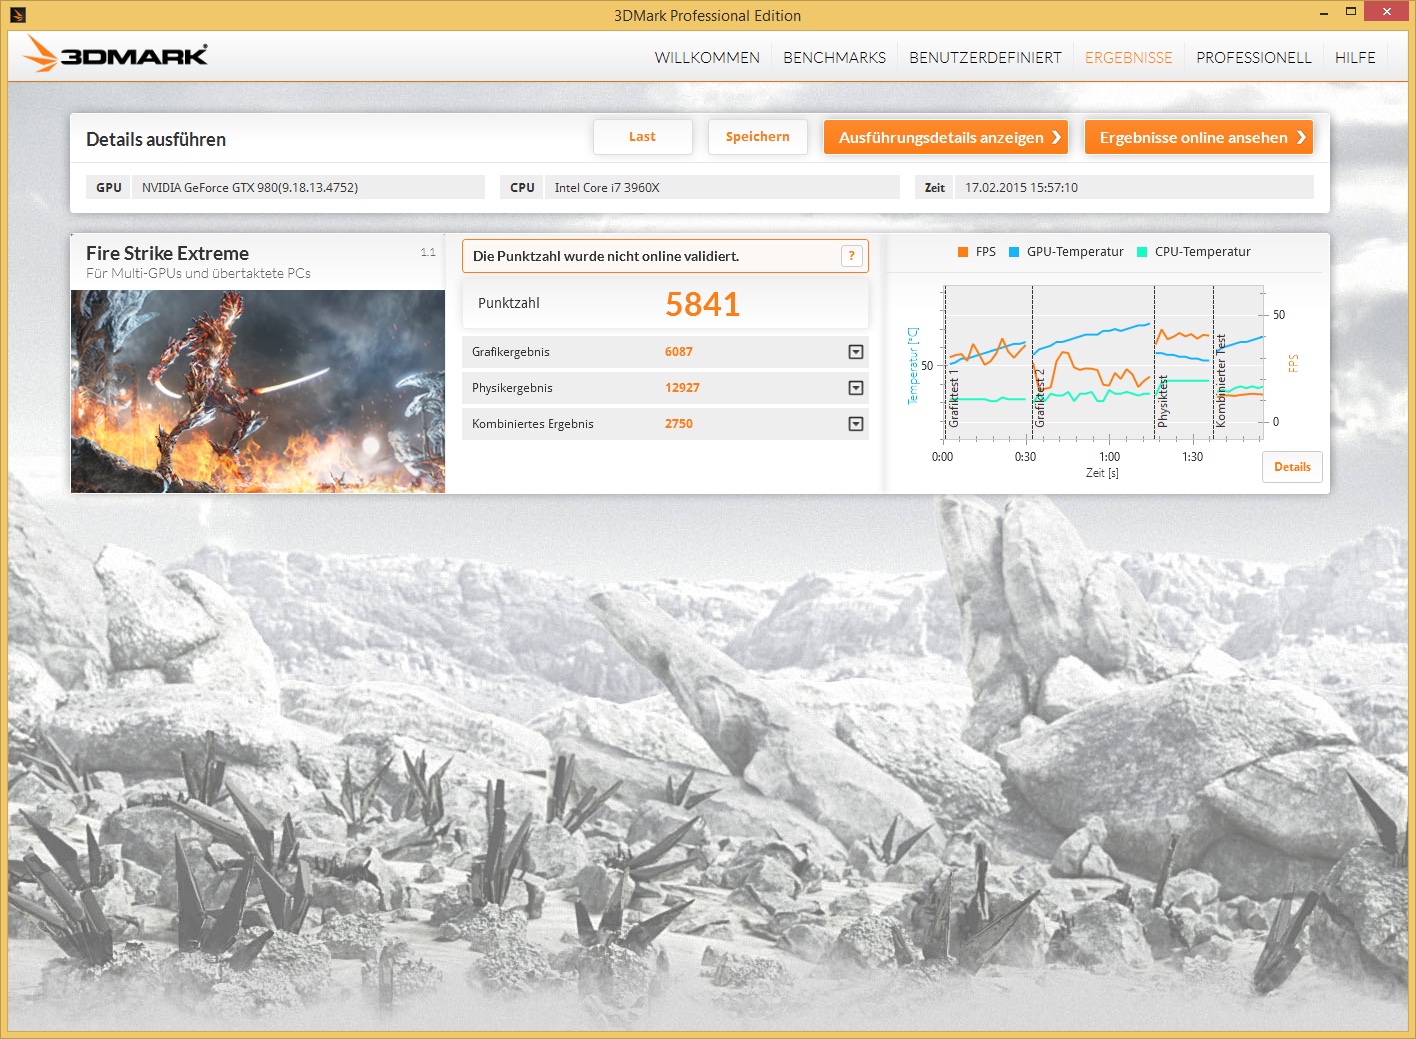Screen dimensions: 1416x1039
Task: Click the version number 1.1 label
Action: coord(428,252)
